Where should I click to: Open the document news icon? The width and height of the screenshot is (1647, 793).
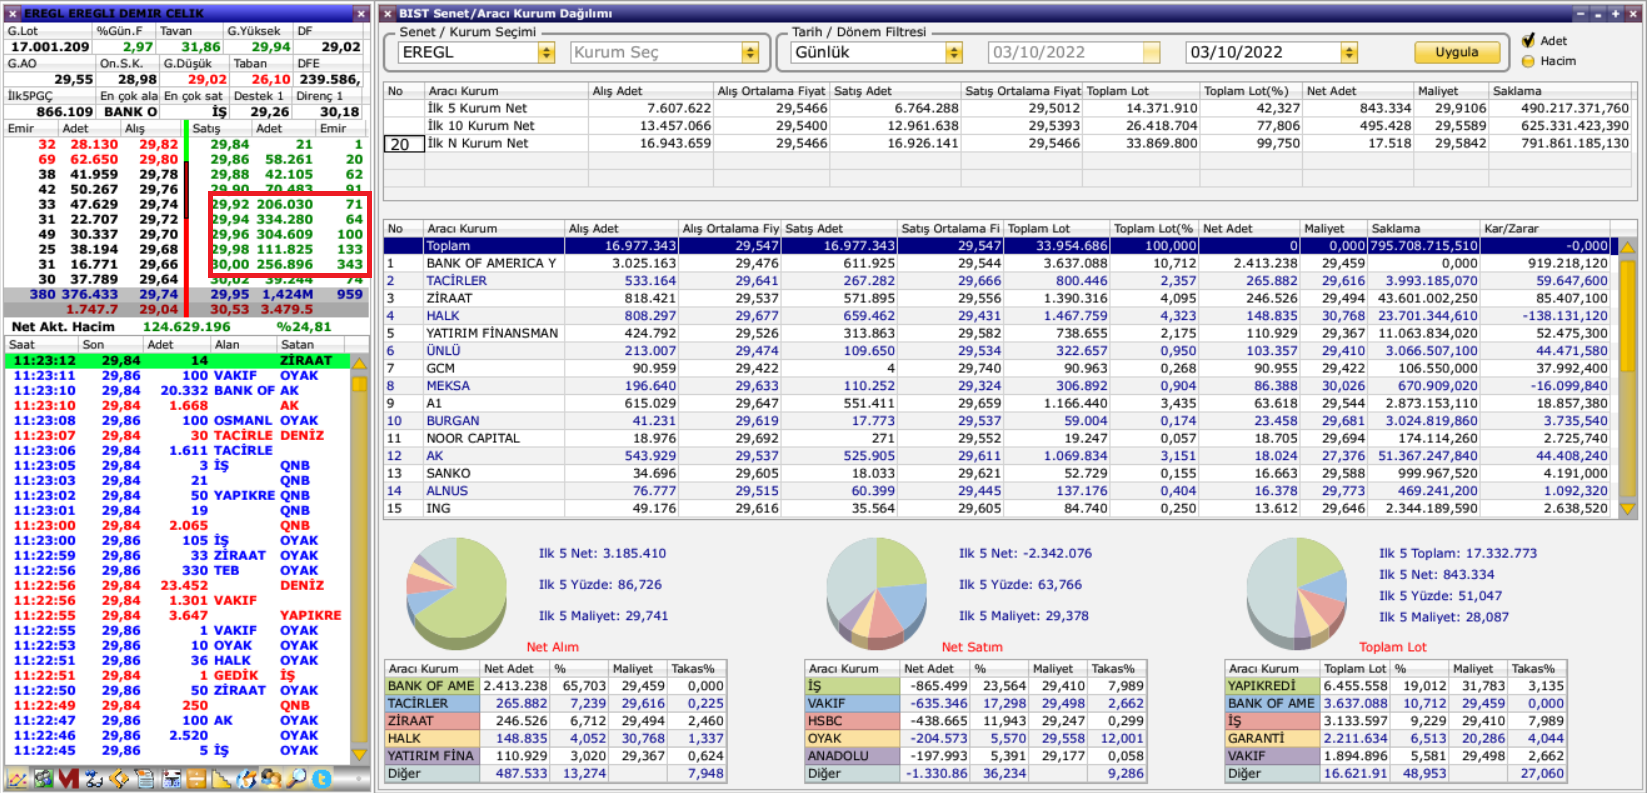click(145, 778)
